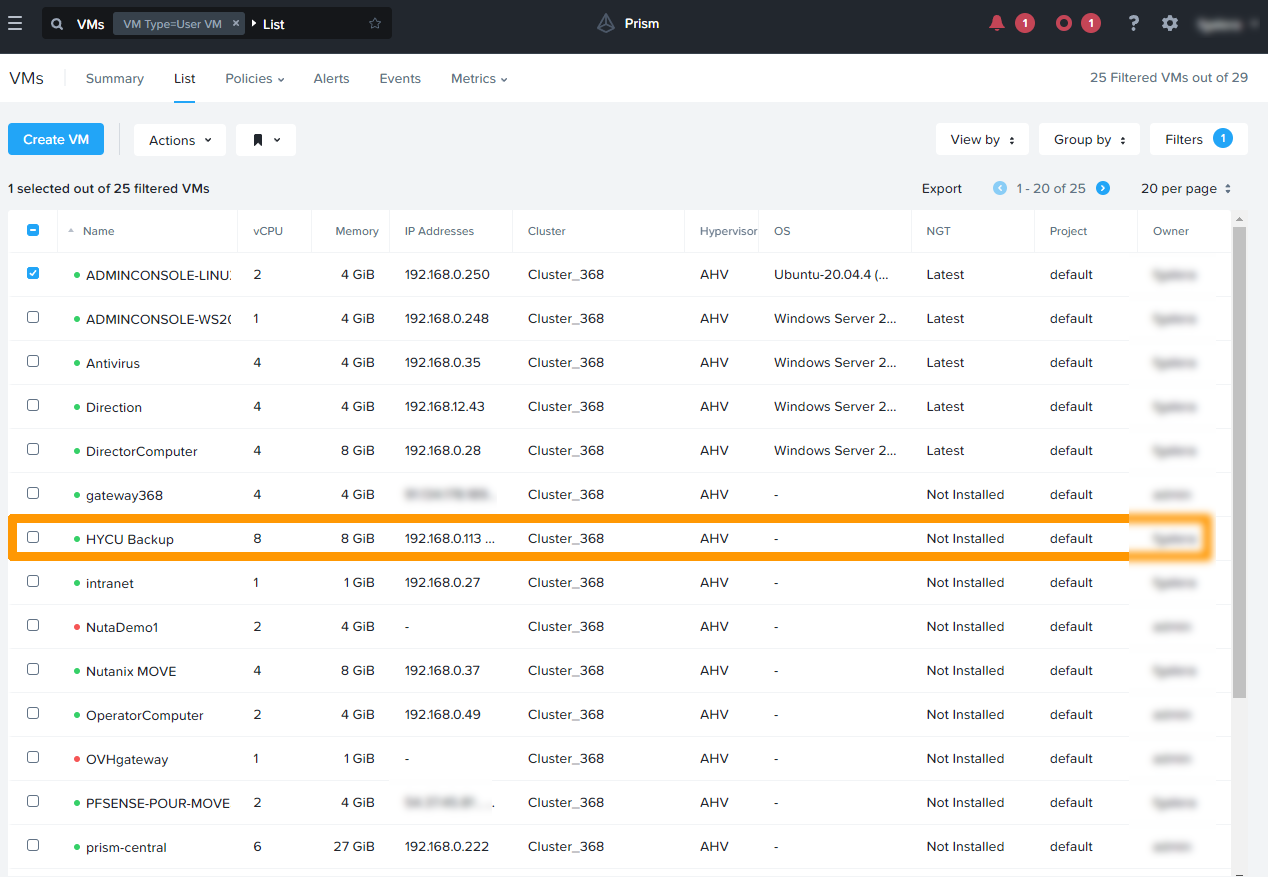The width and height of the screenshot is (1268, 877).
Task: Open the Group by dropdown
Action: point(1089,140)
